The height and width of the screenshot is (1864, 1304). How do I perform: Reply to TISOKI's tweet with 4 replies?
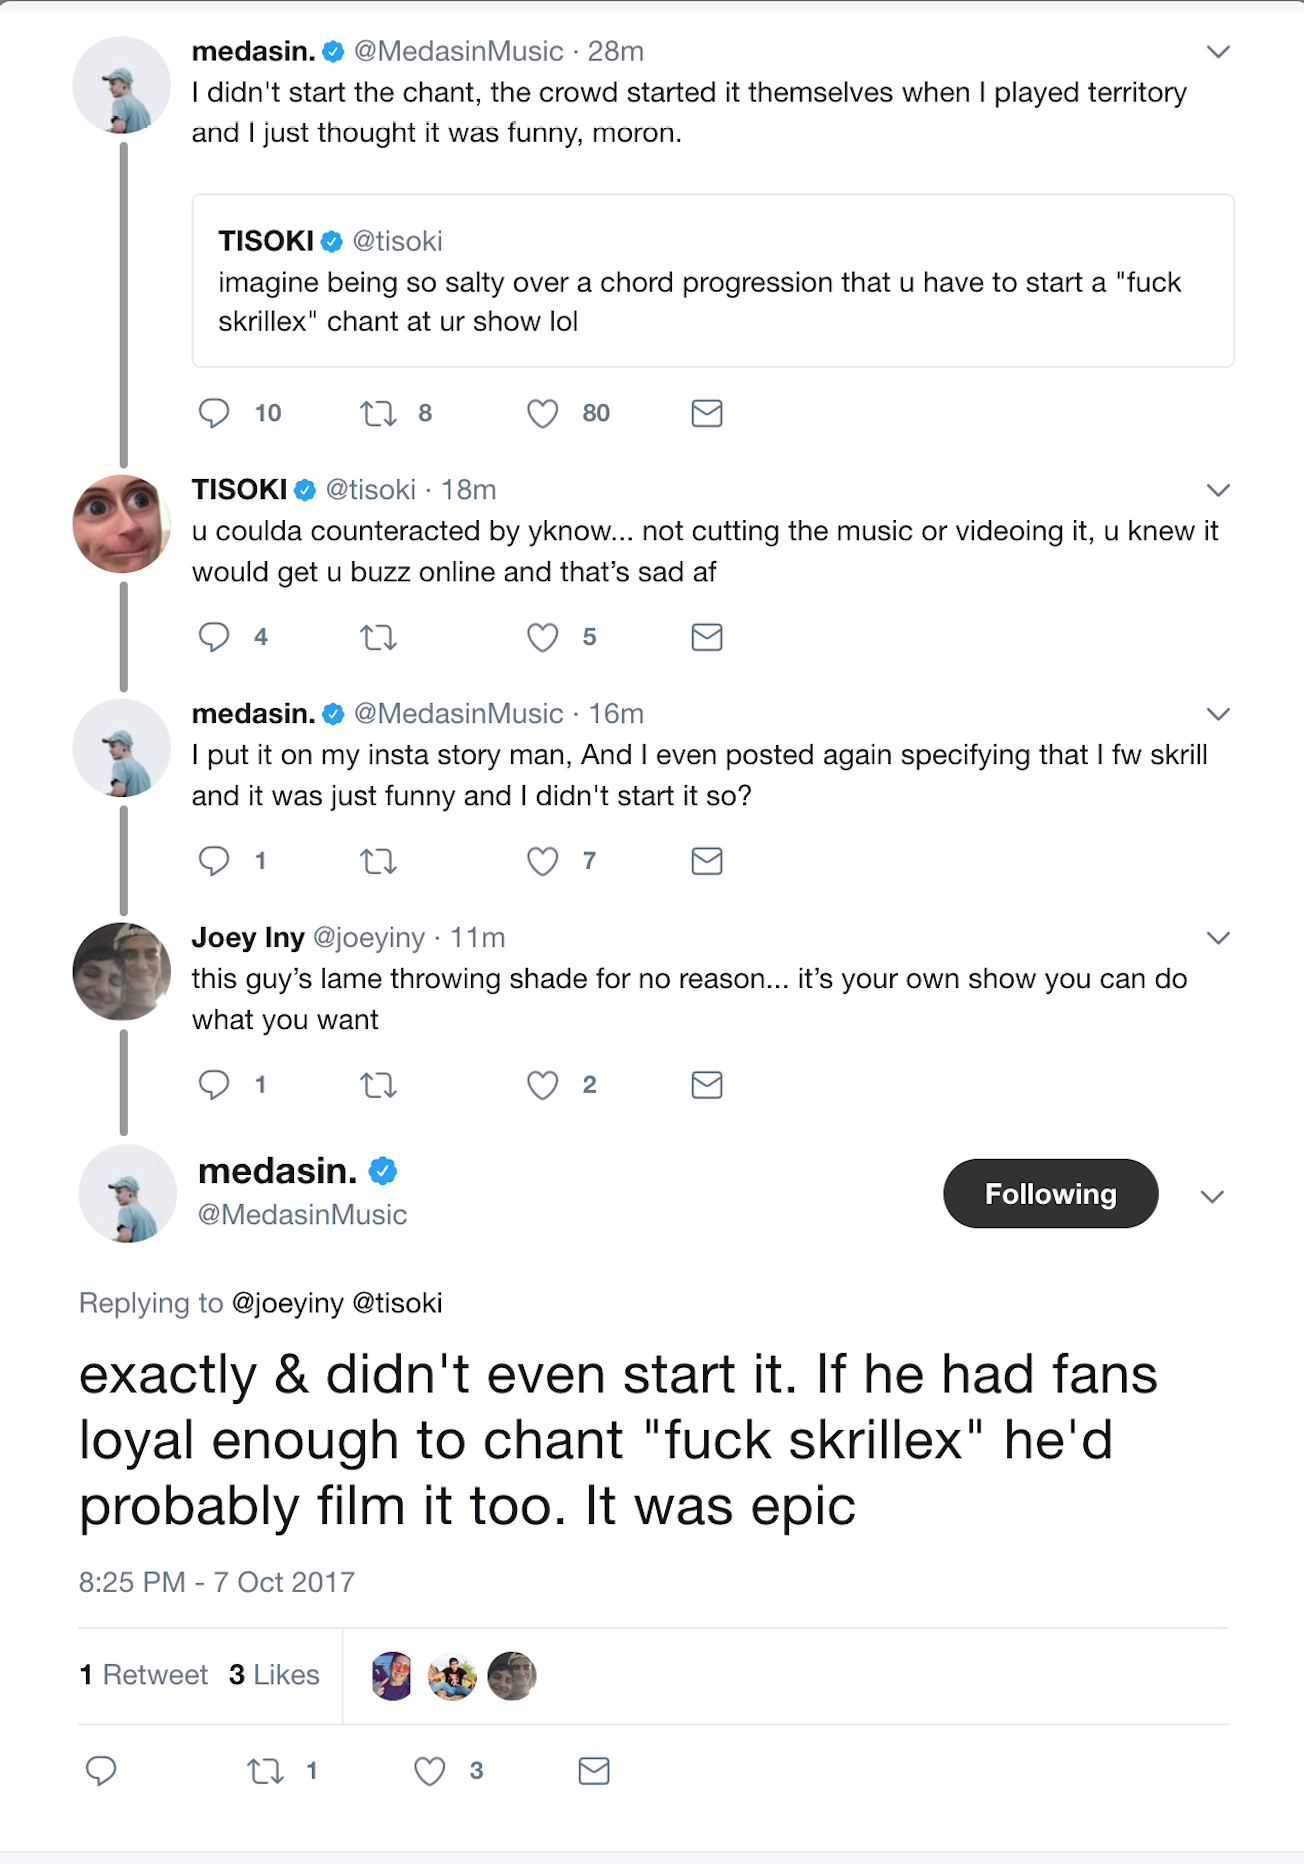213,637
